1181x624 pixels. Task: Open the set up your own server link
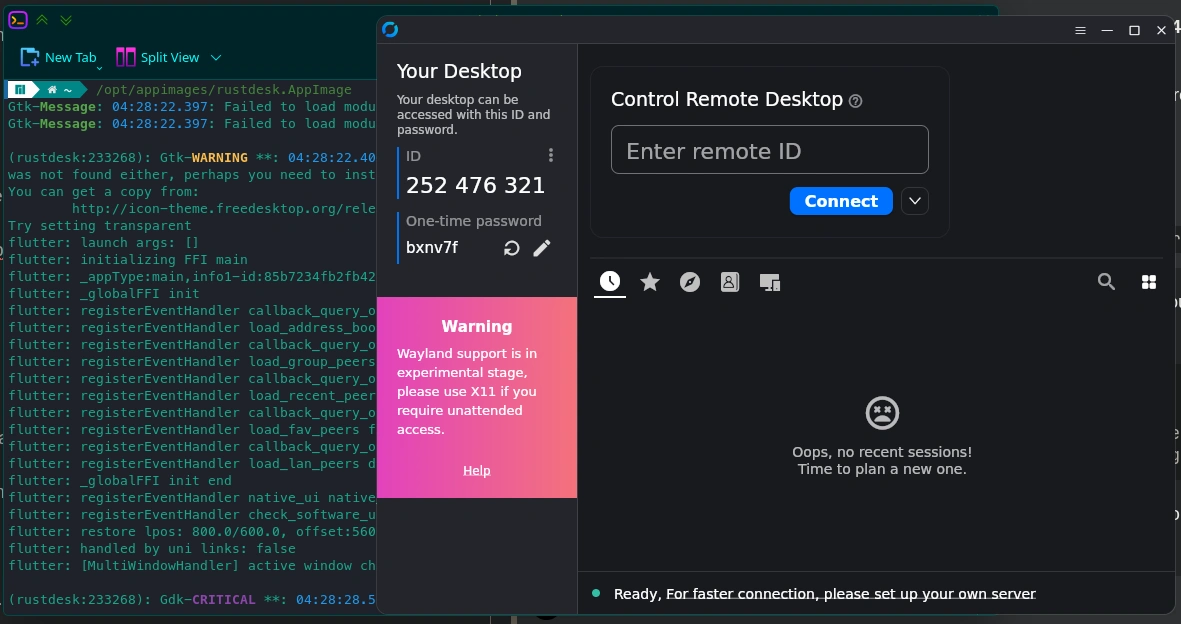(x=850, y=594)
